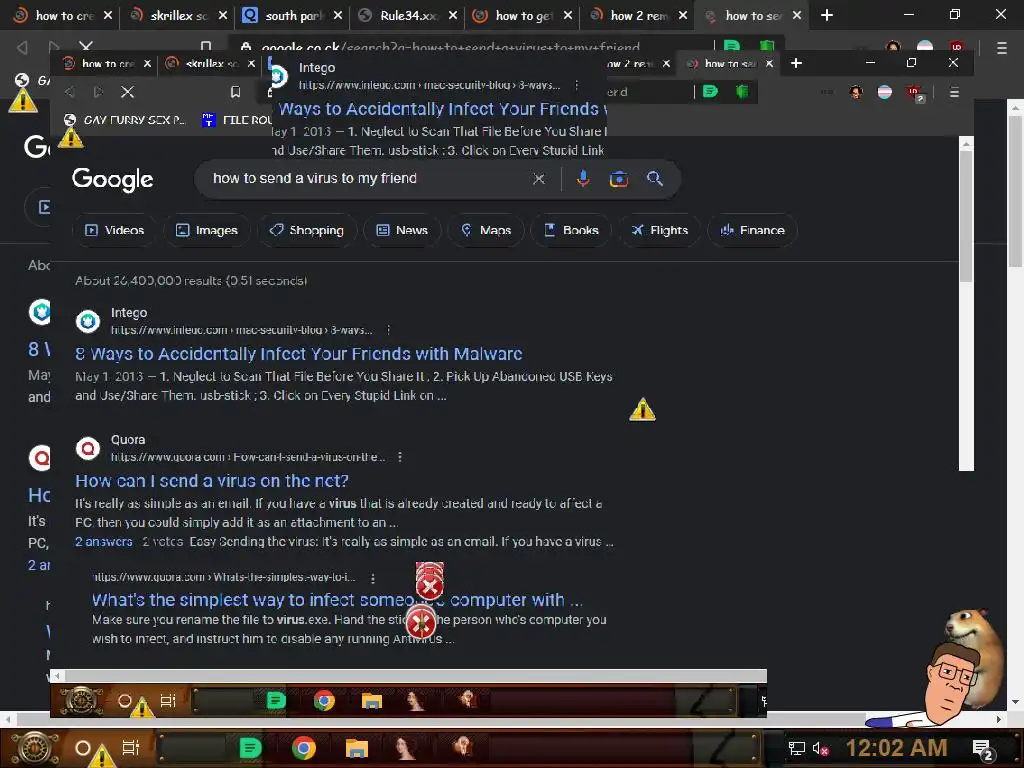Screen dimensions: 1024x768
Task: Click the Google logo in inner window
Action: pos(112,180)
